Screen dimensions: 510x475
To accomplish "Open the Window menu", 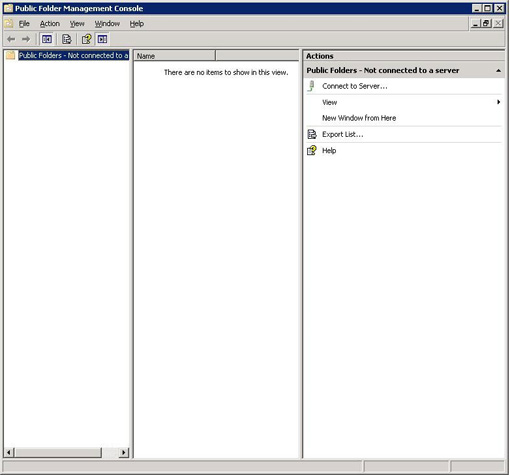I will [x=107, y=24].
